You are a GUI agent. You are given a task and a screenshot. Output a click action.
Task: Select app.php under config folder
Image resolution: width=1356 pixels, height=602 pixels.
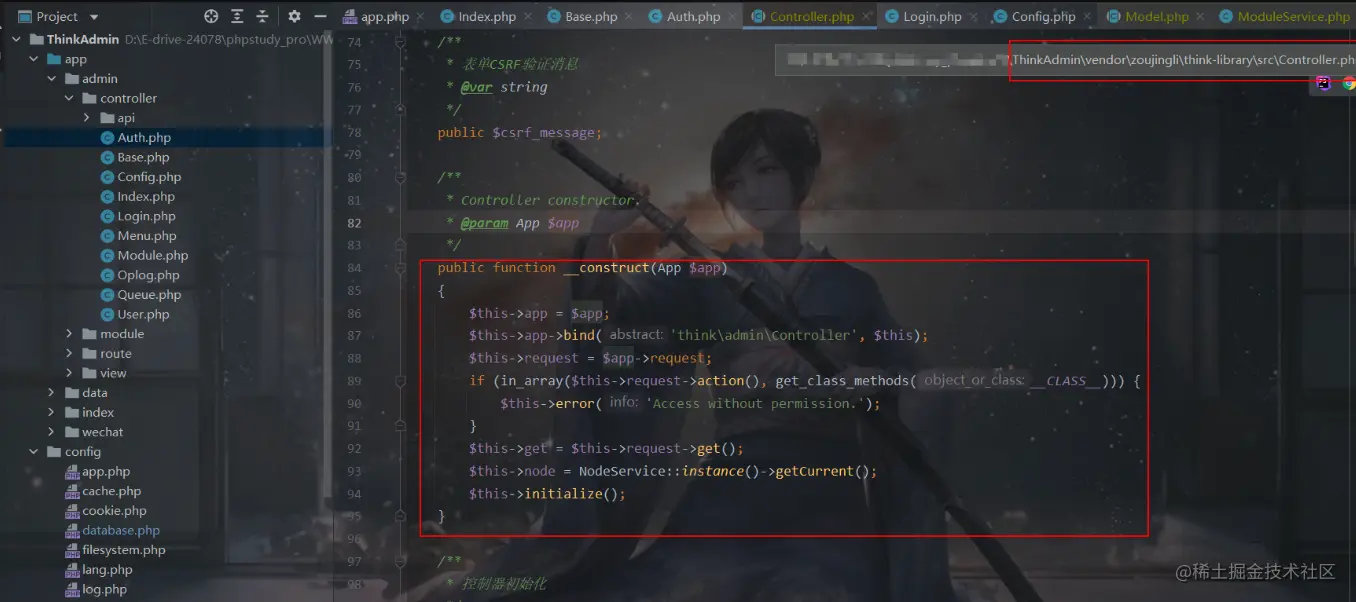click(x=106, y=471)
